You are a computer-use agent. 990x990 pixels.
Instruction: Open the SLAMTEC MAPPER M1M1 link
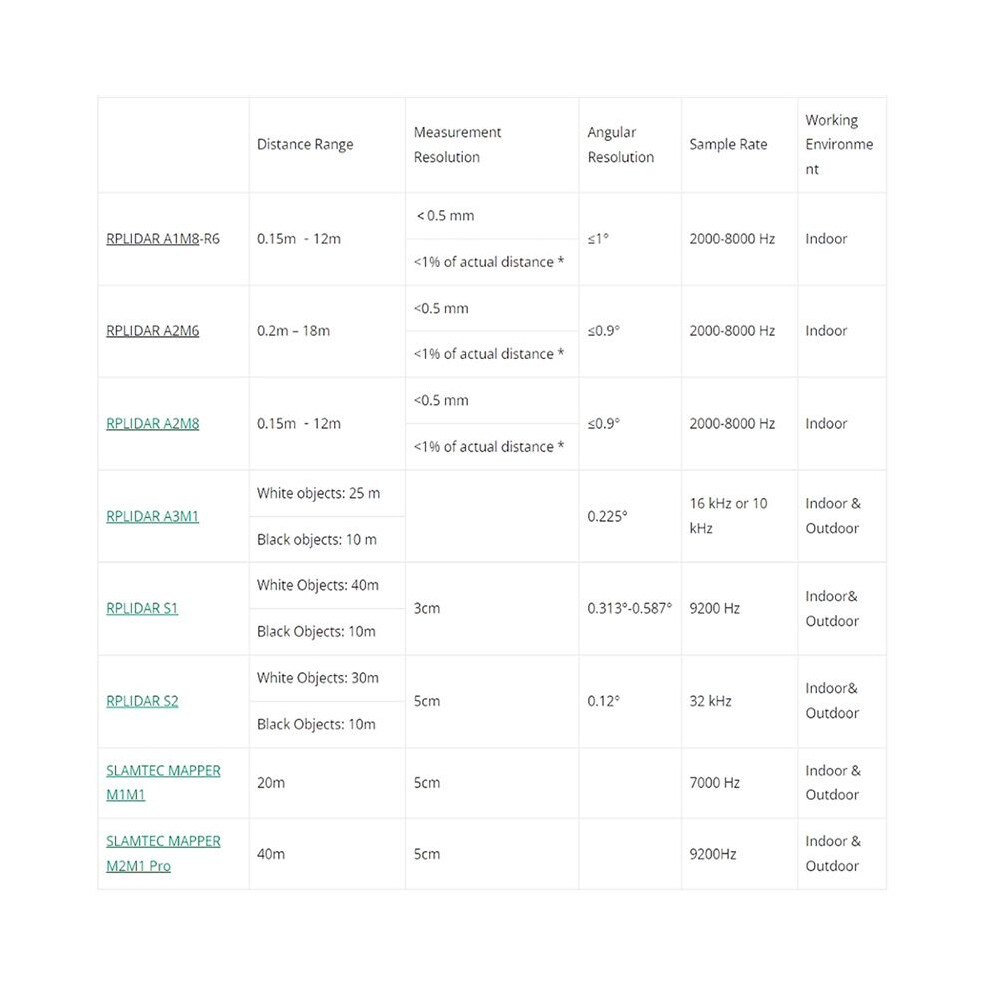pos(163,783)
